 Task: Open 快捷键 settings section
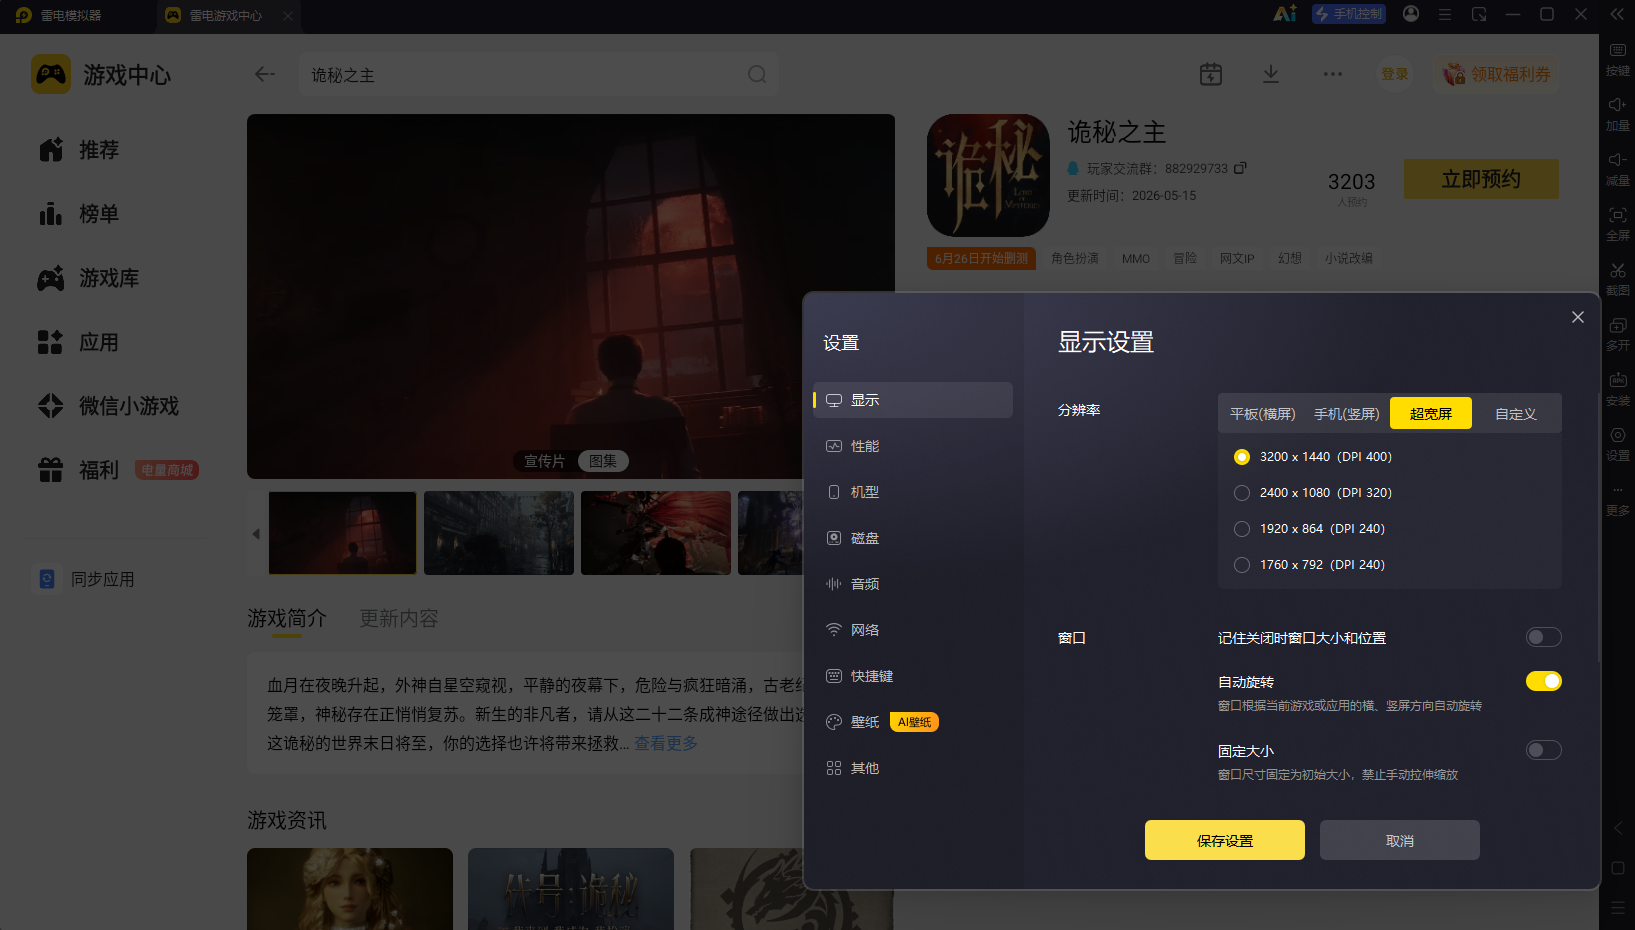(913, 676)
